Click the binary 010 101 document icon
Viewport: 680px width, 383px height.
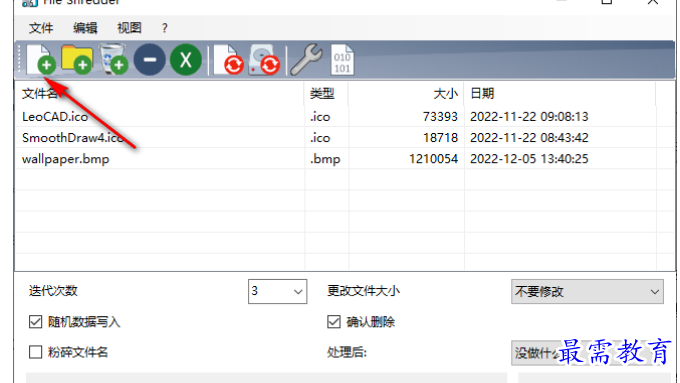click(x=342, y=59)
